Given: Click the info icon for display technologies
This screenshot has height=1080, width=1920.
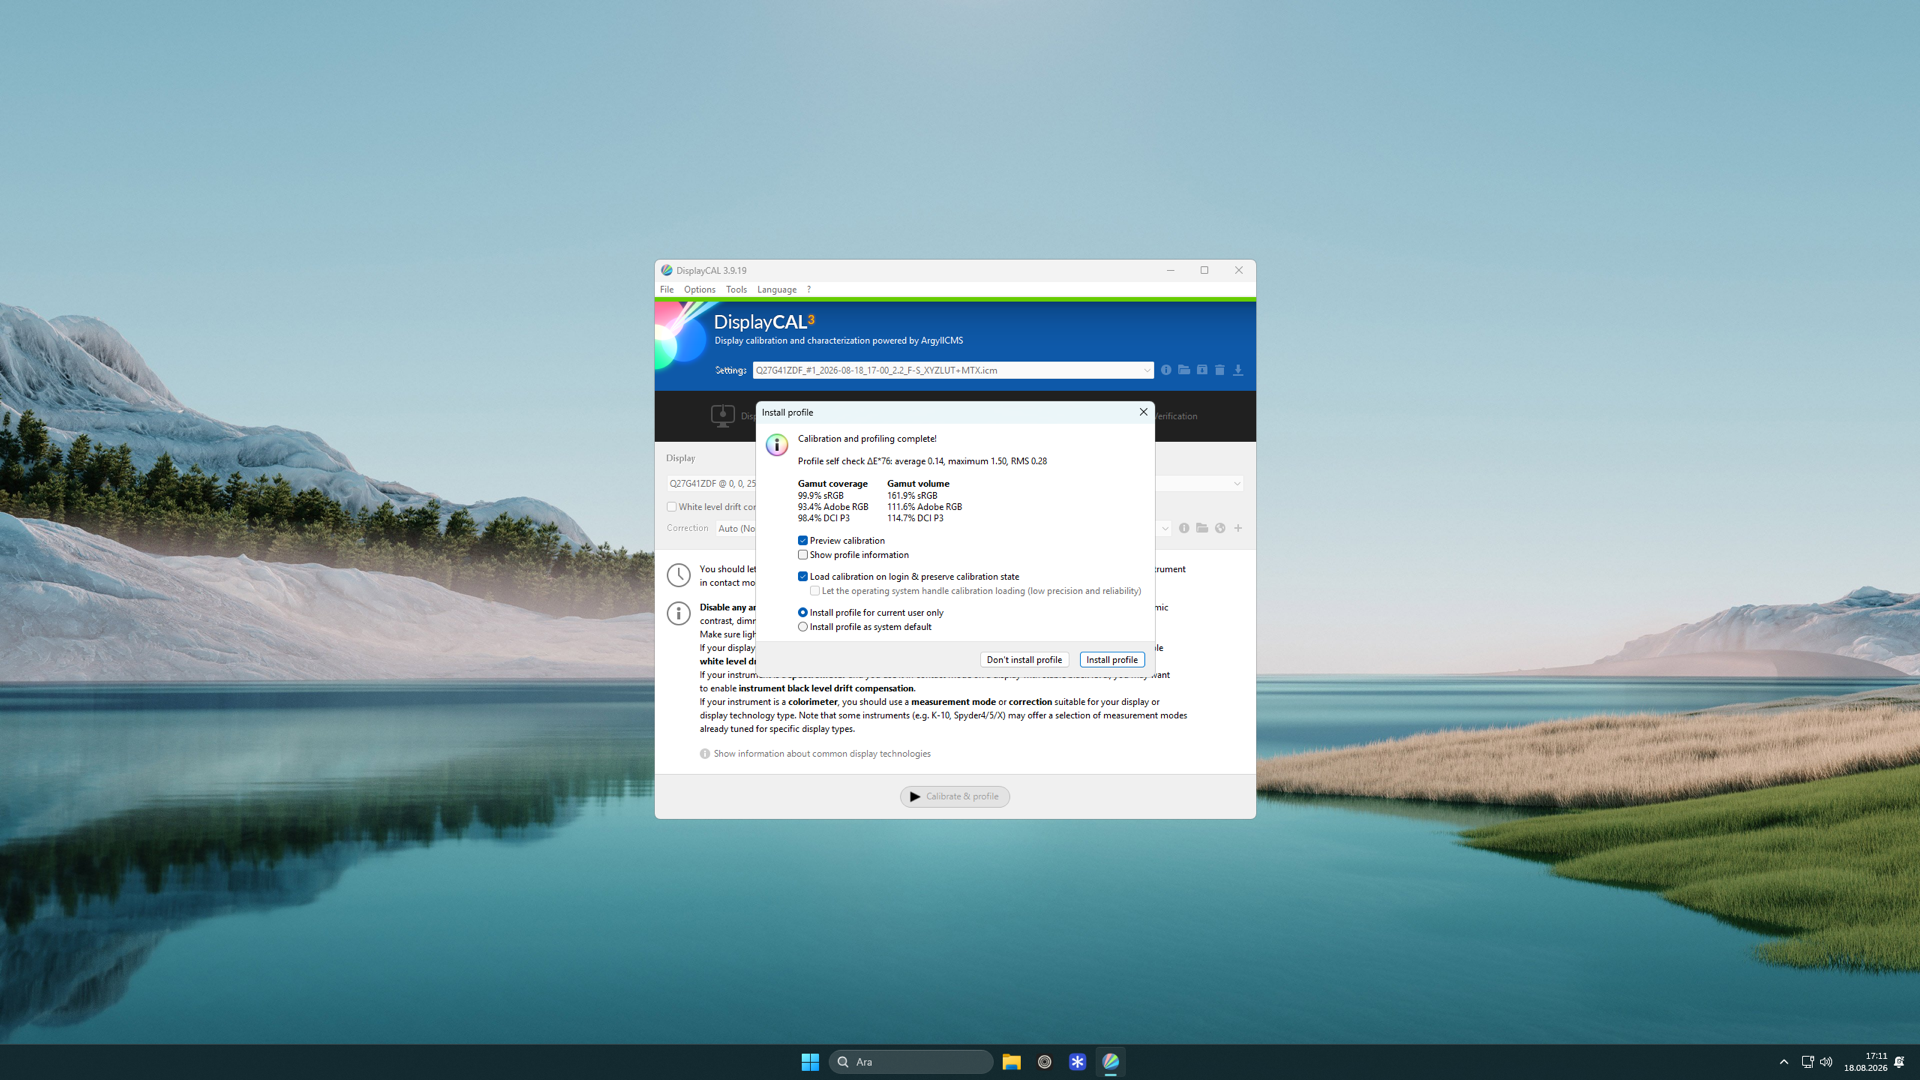Looking at the screenshot, I should tap(705, 754).
